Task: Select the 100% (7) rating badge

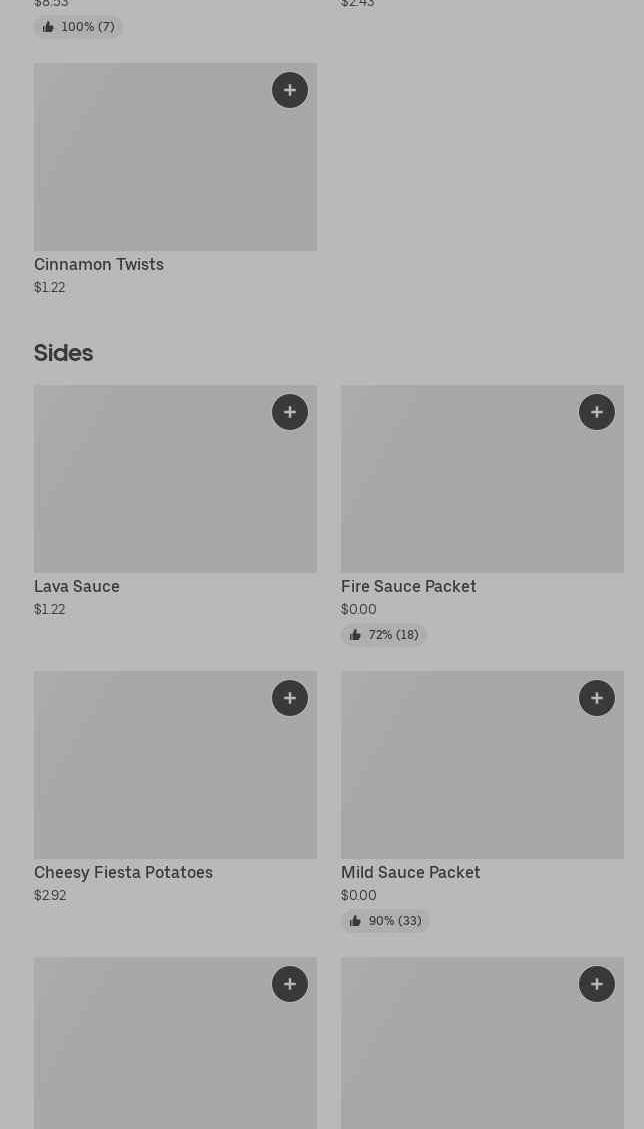Action: [78, 27]
